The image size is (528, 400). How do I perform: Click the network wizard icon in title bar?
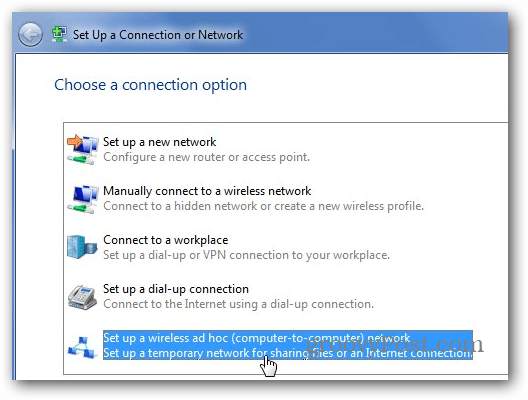pyautogui.click(x=59, y=34)
